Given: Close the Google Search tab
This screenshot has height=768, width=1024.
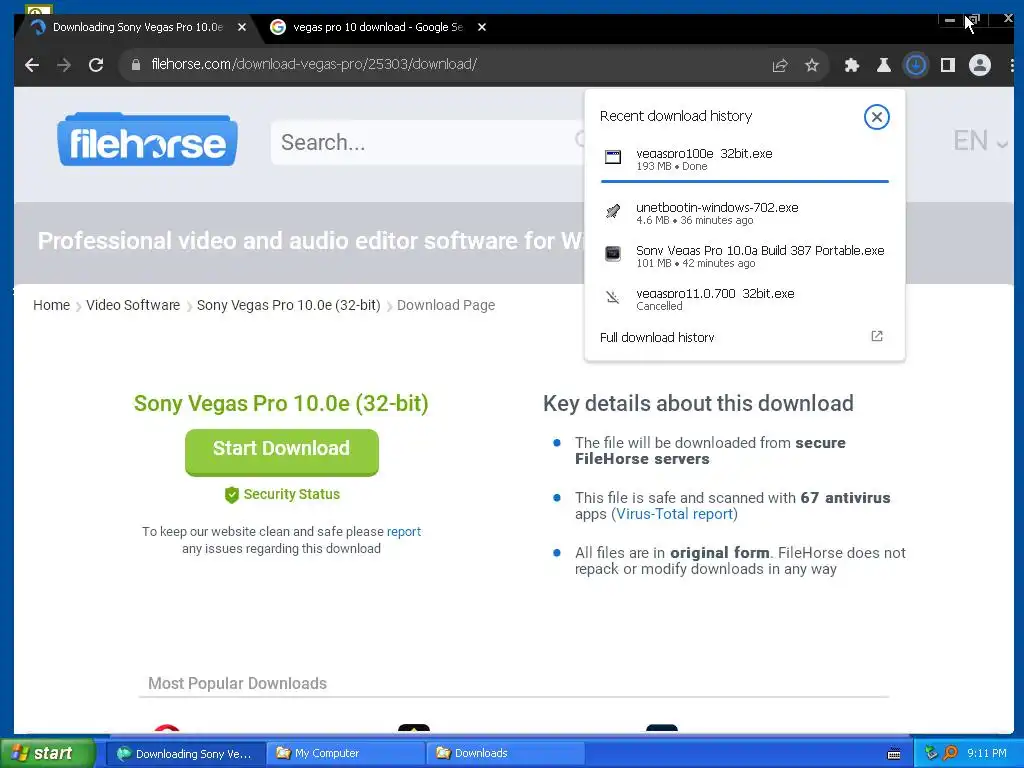Looking at the screenshot, I should [x=482, y=27].
